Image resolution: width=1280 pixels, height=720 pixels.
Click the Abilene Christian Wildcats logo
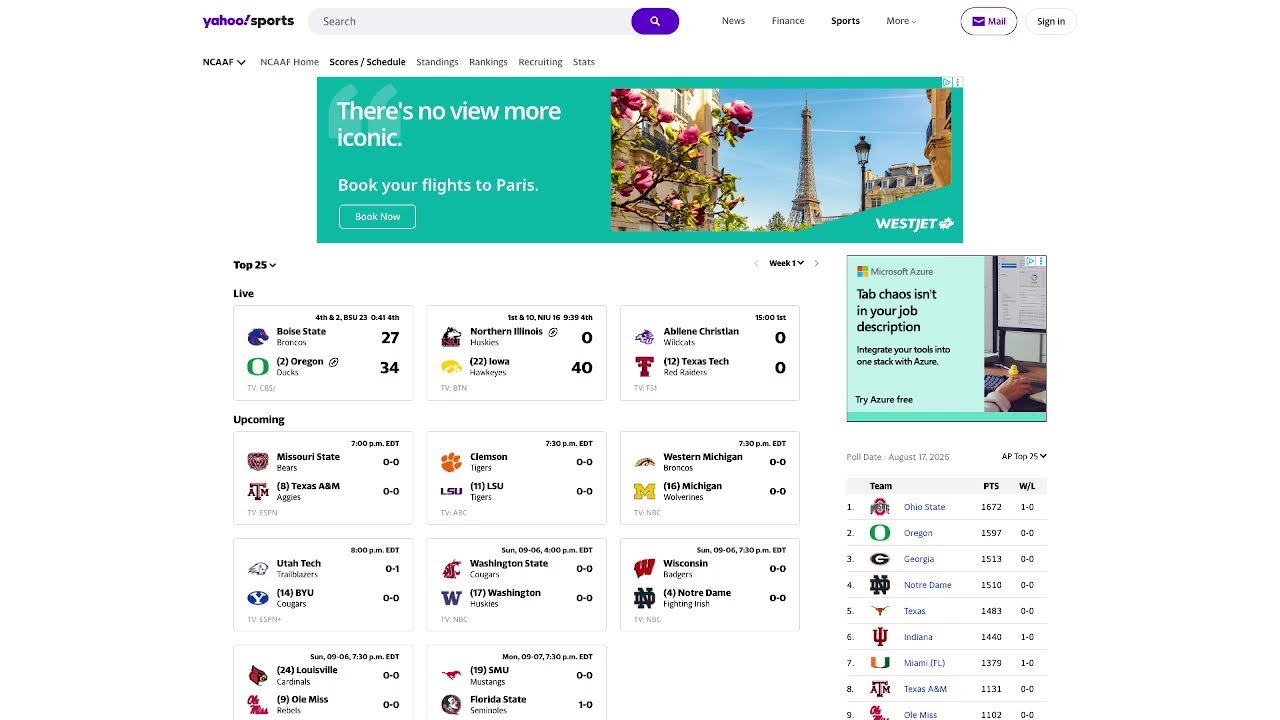[645, 337]
